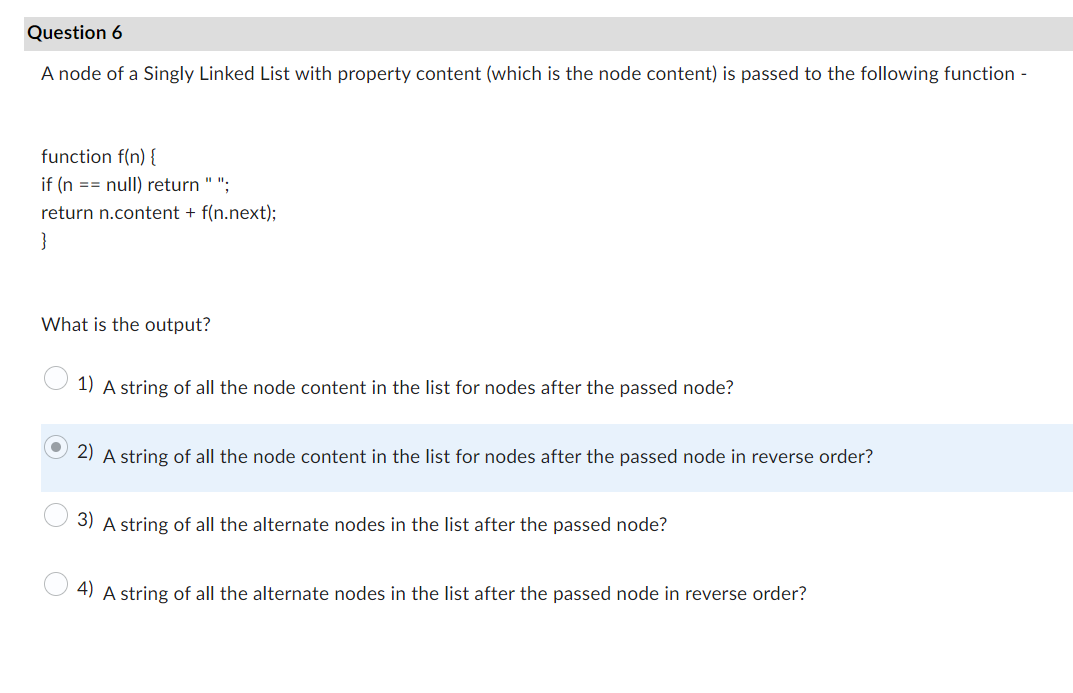Click the 'return n.content + f(n.next);' line
Image resolution: width=1073 pixels, height=693 pixels.
point(159,212)
